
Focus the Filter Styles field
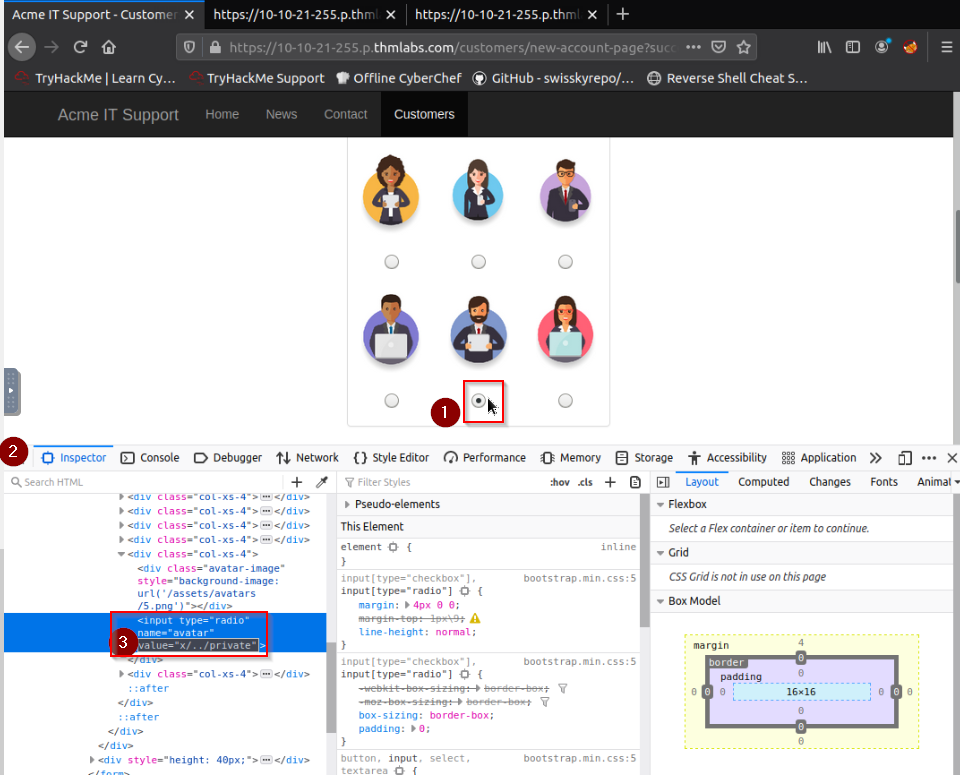[x=442, y=482]
